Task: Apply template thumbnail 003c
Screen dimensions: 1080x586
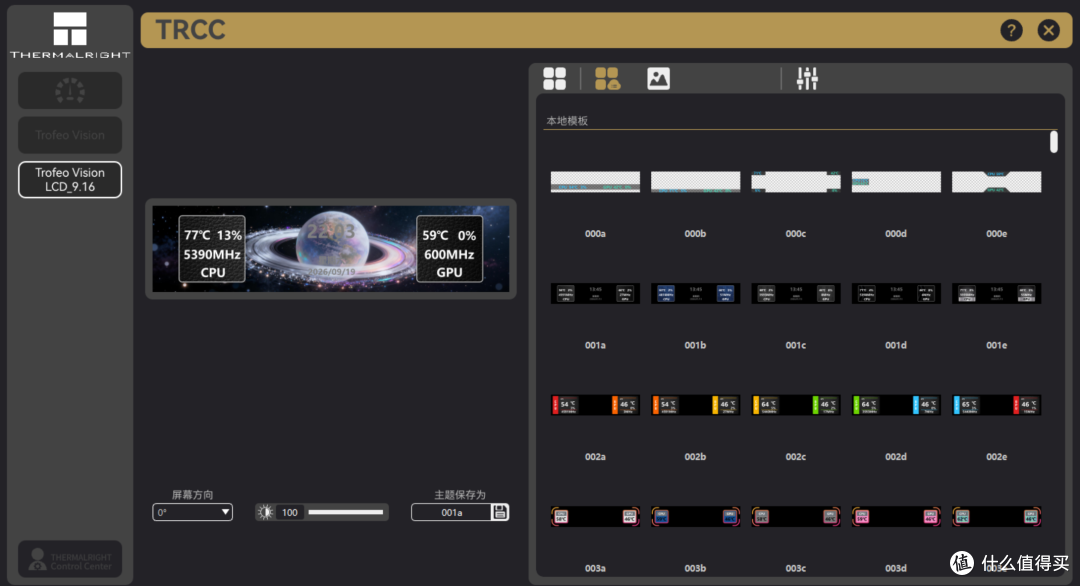Action: [796, 516]
